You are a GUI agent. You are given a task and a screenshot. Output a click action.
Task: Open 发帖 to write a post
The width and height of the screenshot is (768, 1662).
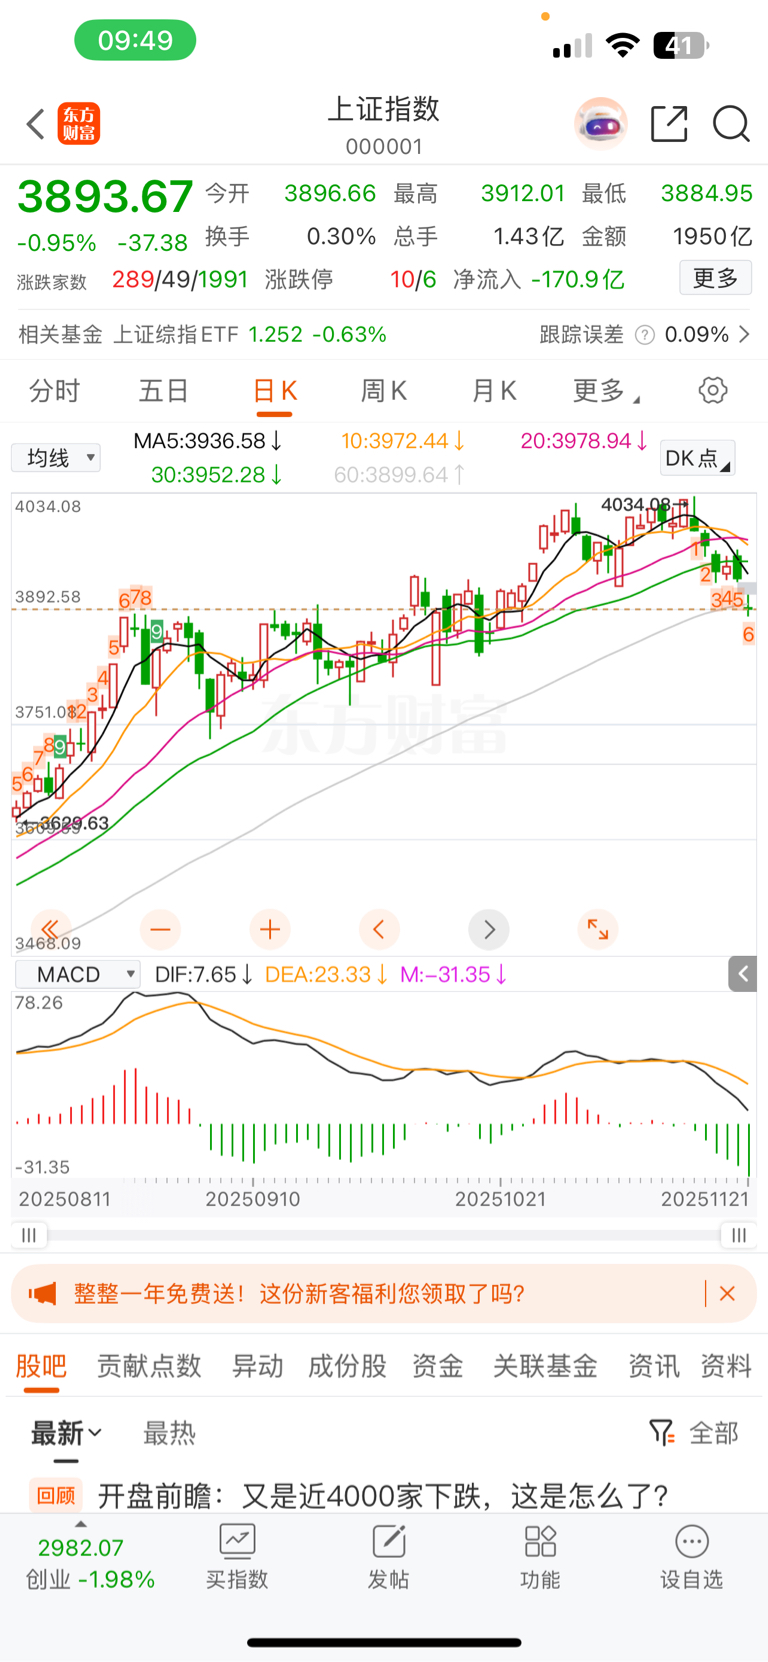click(389, 1556)
